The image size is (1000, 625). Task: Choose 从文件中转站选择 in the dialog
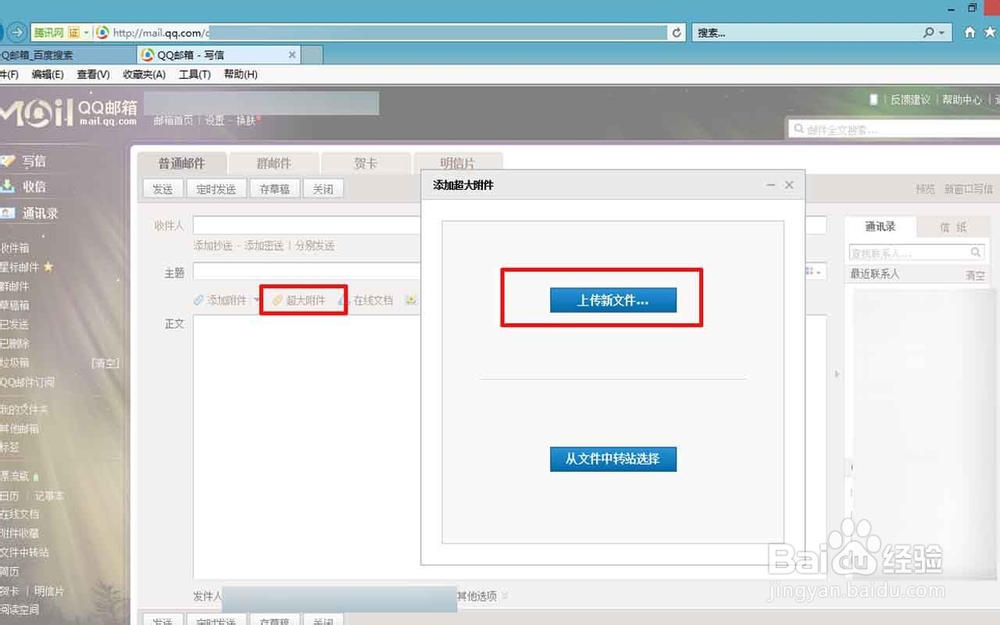tap(613, 459)
